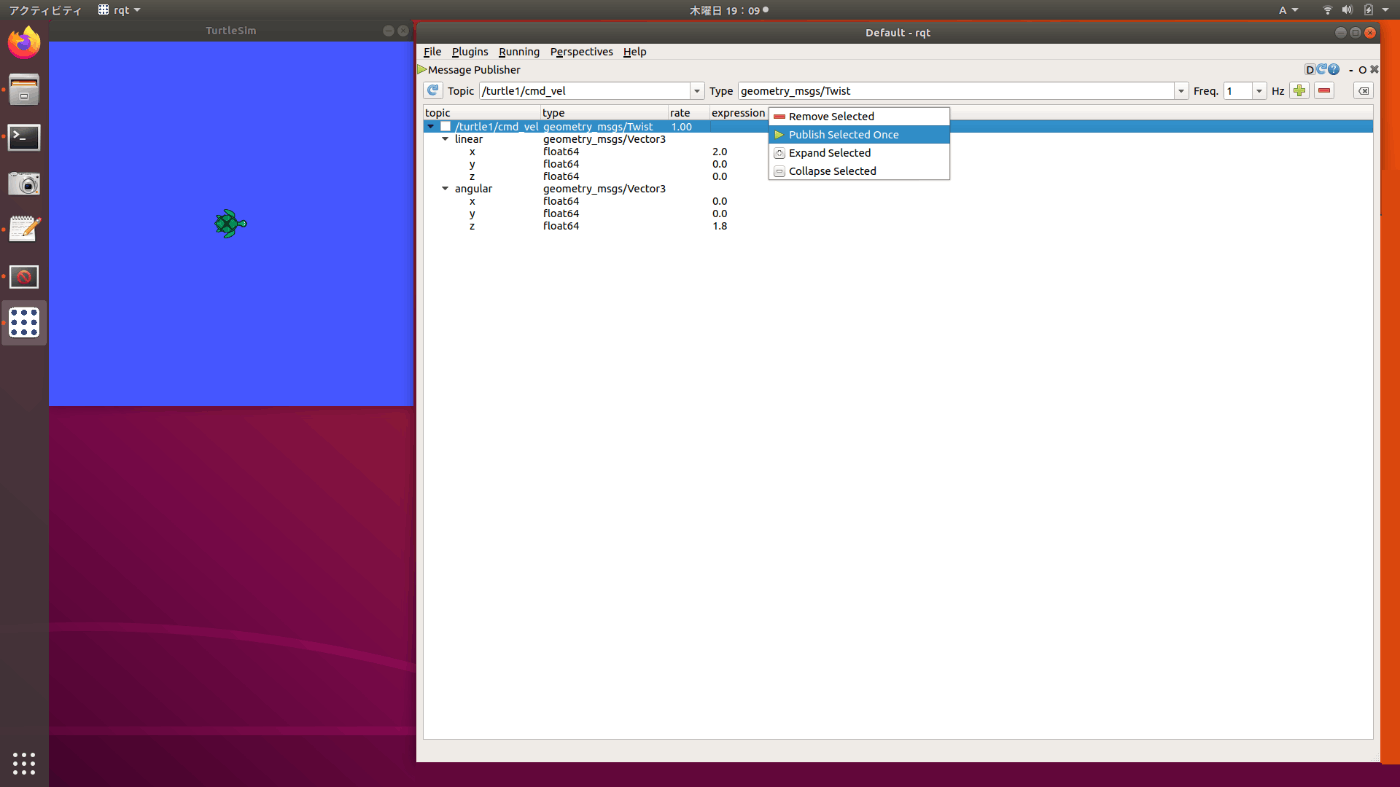Image resolution: width=1400 pixels, height=787 pixels.
Task: Select the angular y row
Action: tap(898, 214)
